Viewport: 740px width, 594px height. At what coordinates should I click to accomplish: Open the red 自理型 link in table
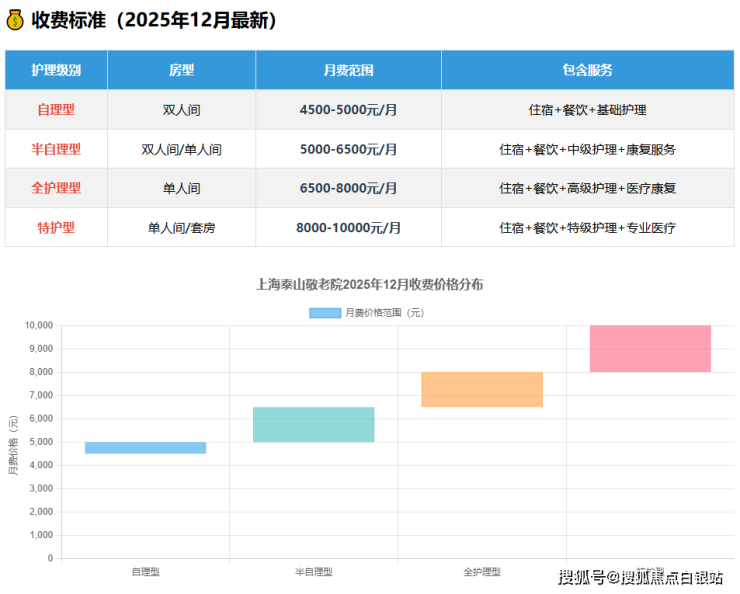[56, 110]
